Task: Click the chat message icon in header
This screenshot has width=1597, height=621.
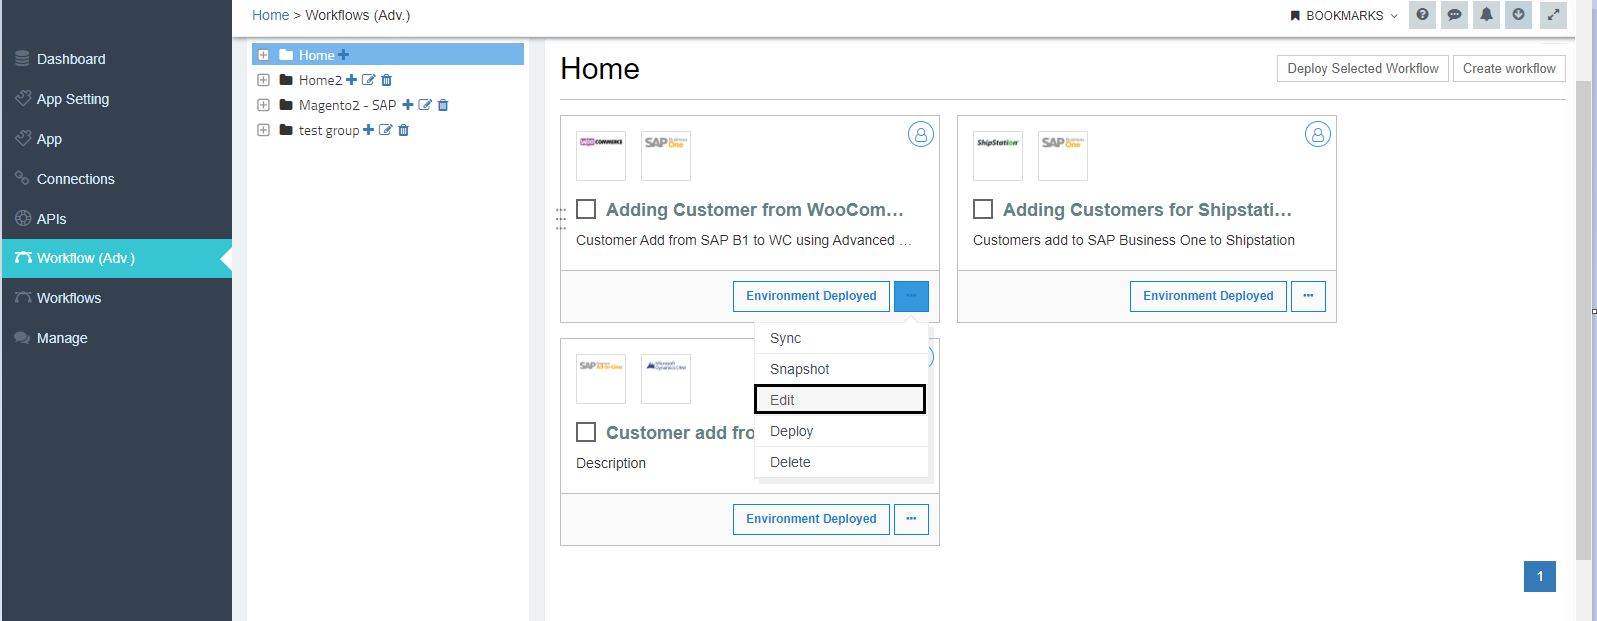Action: 1454,15
